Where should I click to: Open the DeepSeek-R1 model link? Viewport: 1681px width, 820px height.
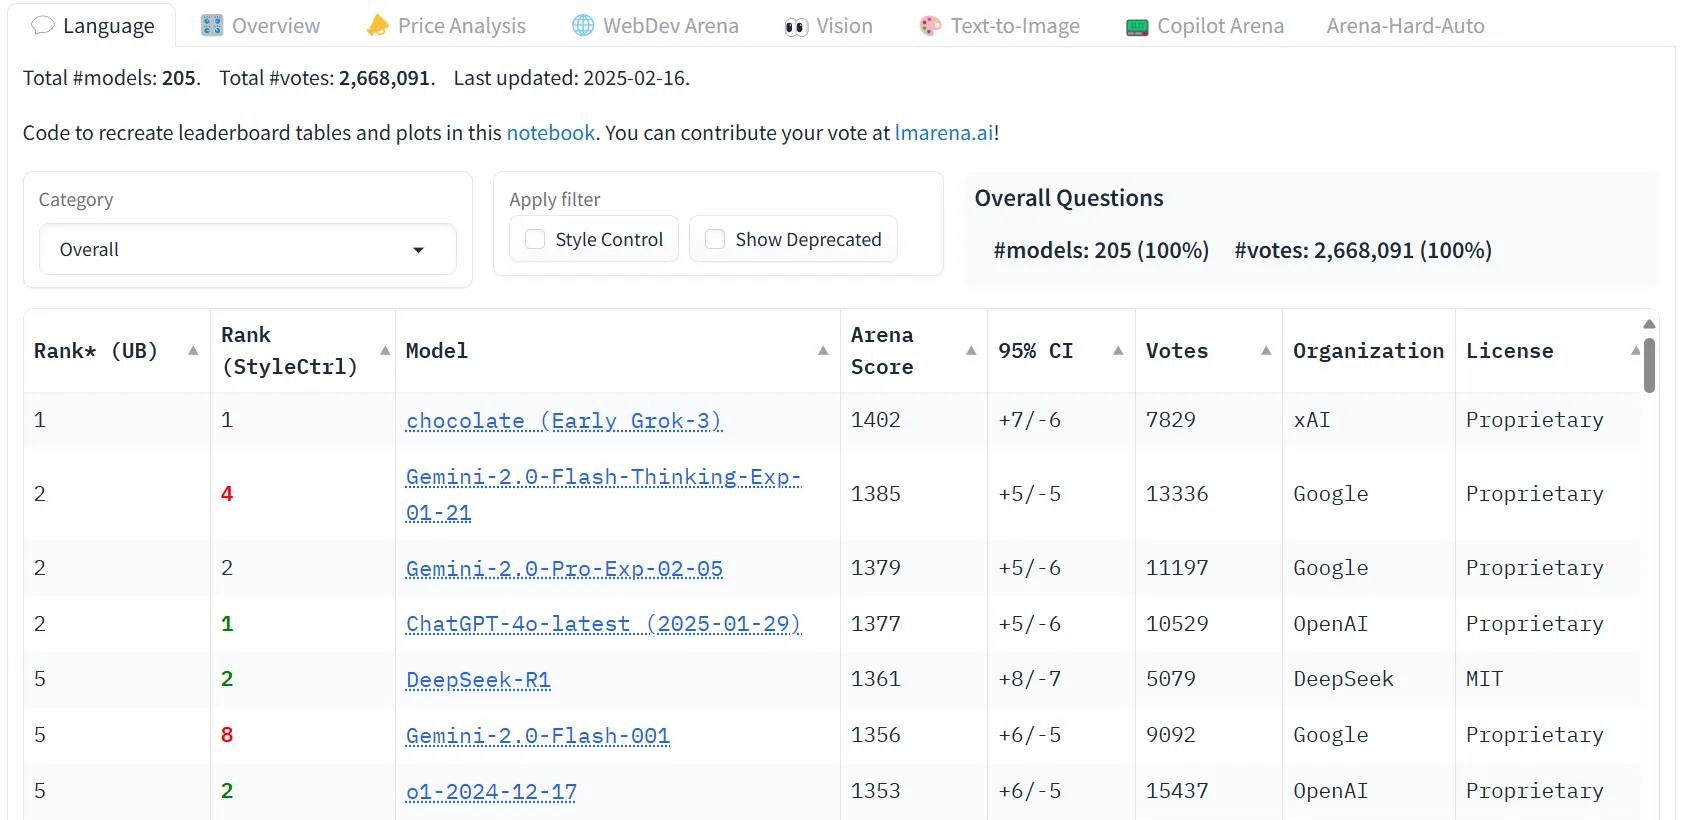(x=478, y=680)
